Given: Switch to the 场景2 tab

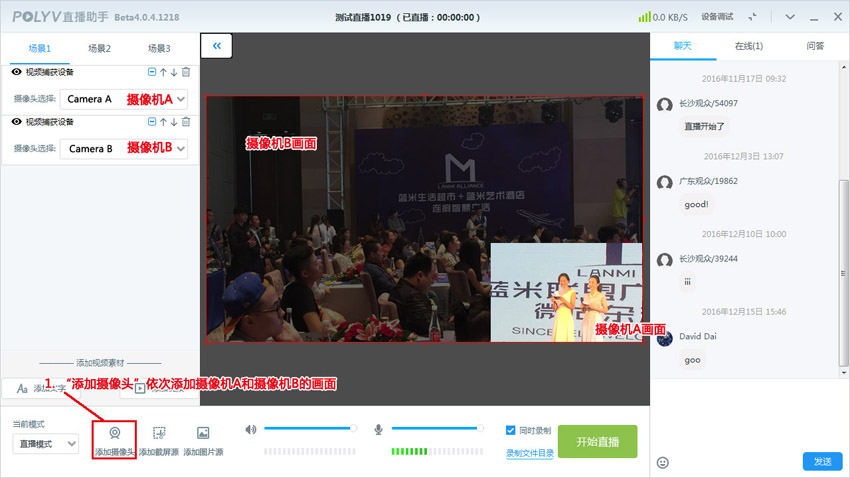Looking at the screenshot, I should tap(99, 48).
